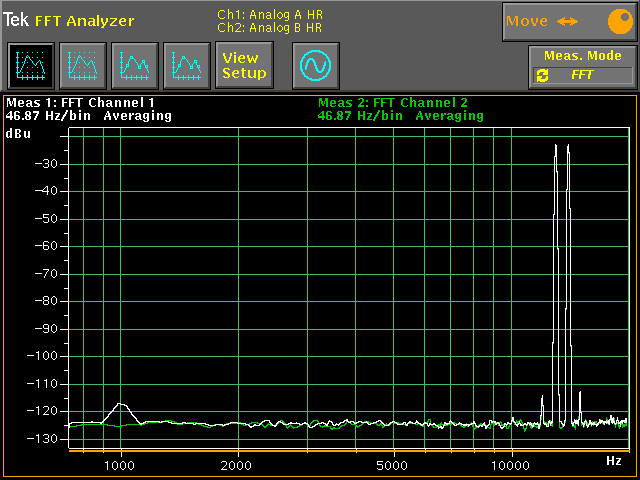
Task: Click the dBu vertical axis label
Action: tap(19, 134)
